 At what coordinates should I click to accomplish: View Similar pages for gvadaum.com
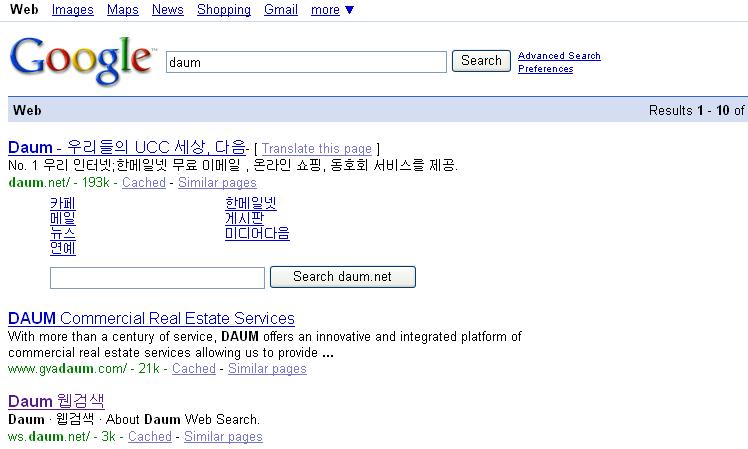click(267, 368)
